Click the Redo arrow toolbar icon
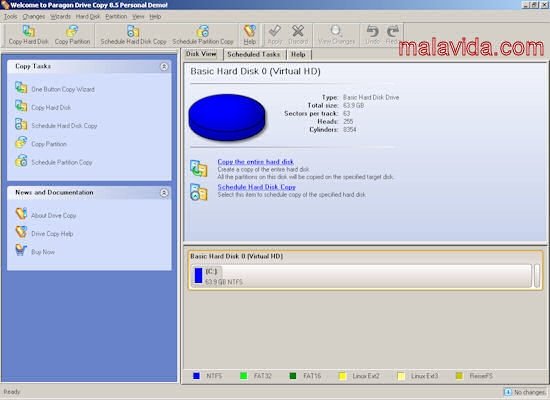This screenshot has width=550, height=400. click(393, 31)
